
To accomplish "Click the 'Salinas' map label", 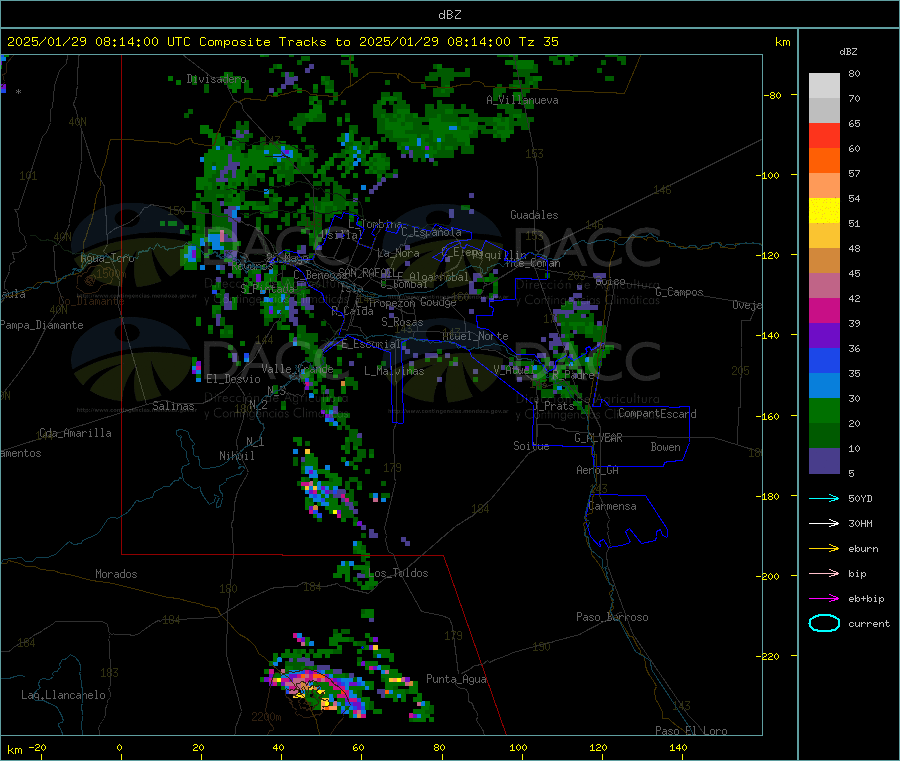I will 173,406.
